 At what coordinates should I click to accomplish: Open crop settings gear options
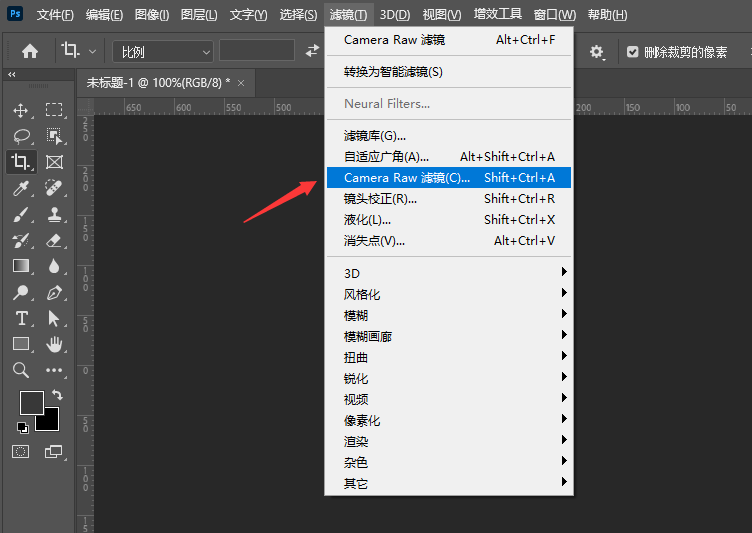click(597, 51)
